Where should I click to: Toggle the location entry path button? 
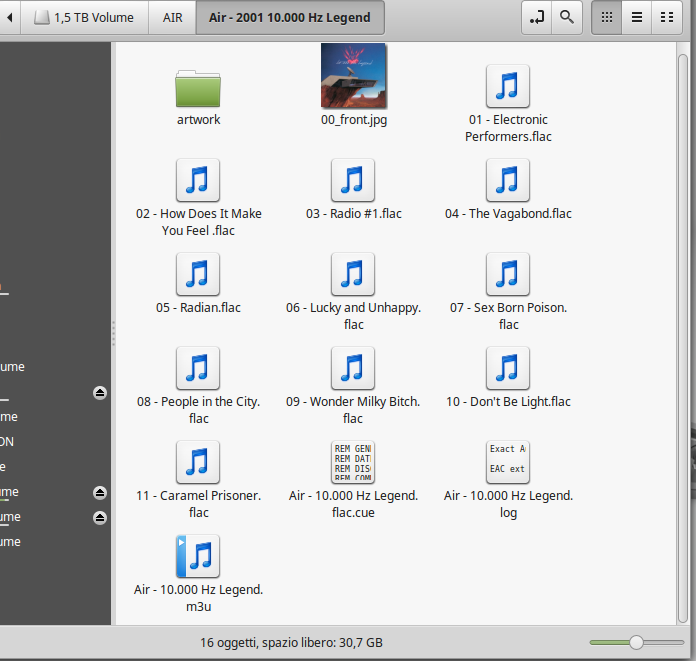(x=537, y=17)
